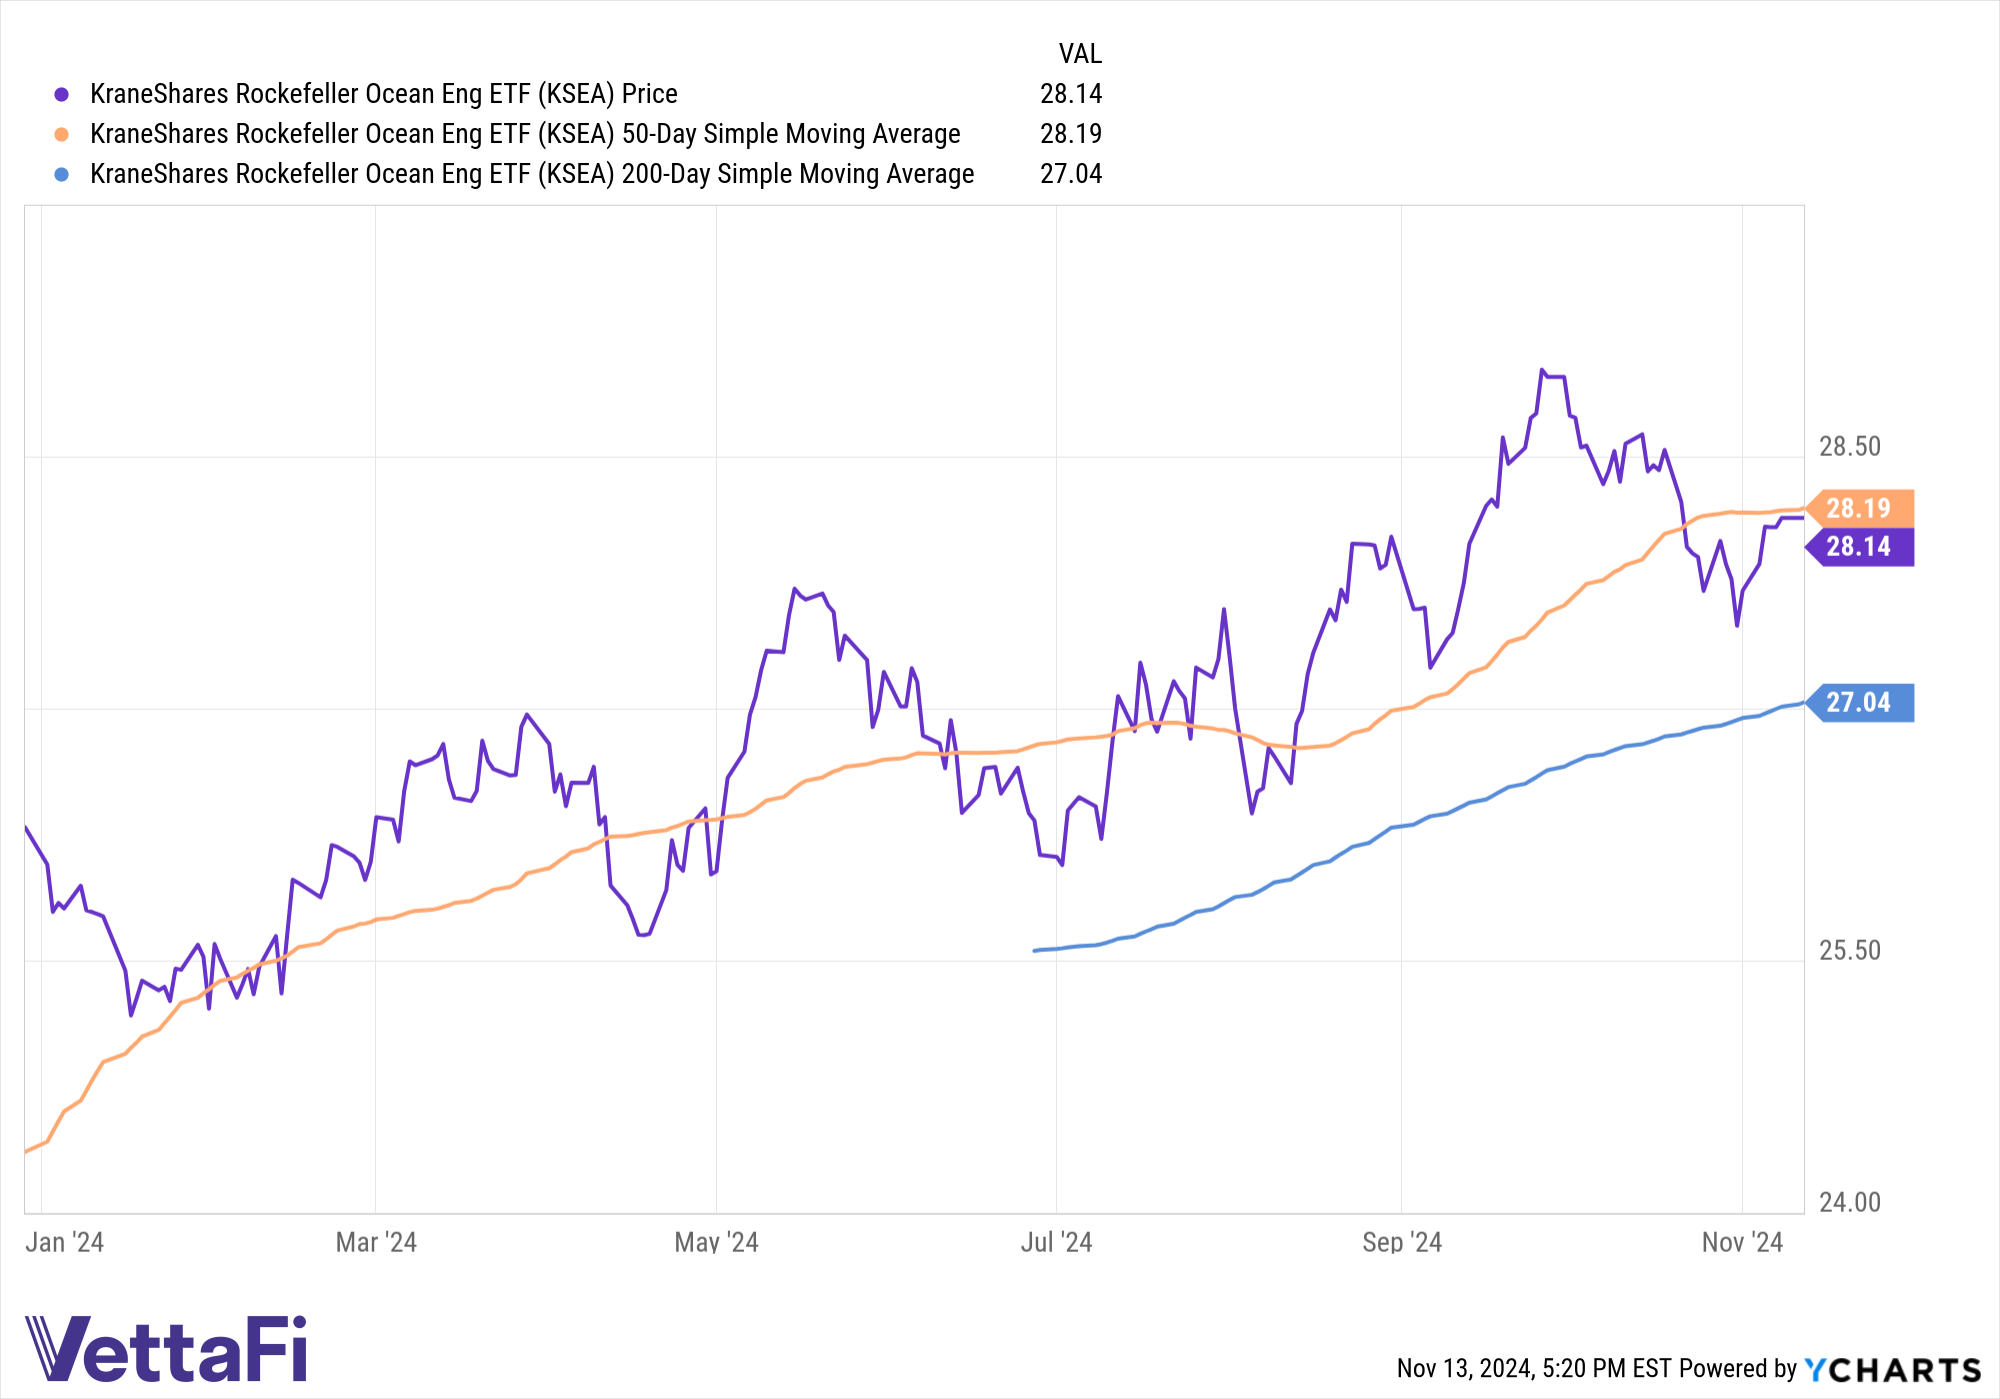The width and height of the screenshot is (2000, 1399).
Task: Click the blue 27.04 end-of-line price flag
Action: tap(1860, 703)
